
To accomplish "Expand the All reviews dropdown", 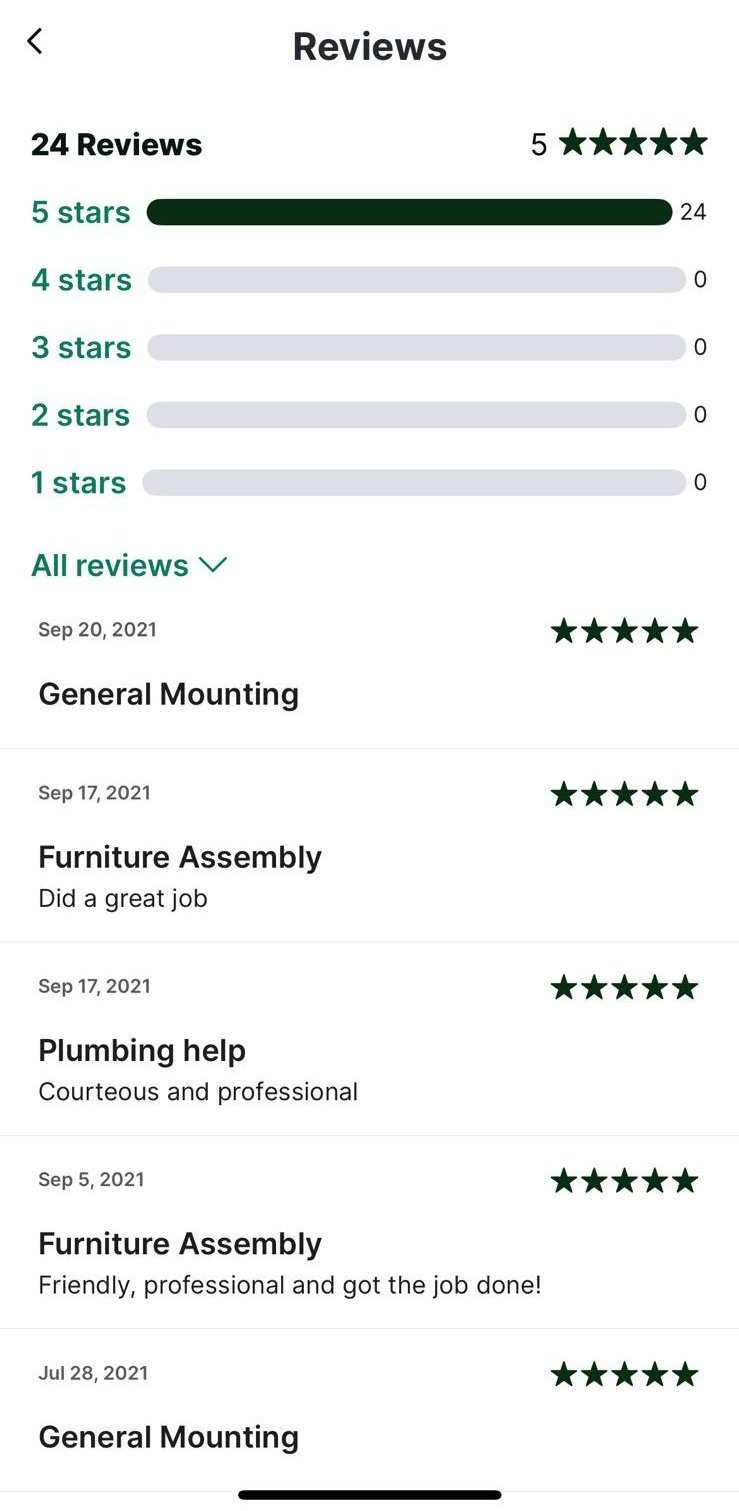I will point(110,565).
